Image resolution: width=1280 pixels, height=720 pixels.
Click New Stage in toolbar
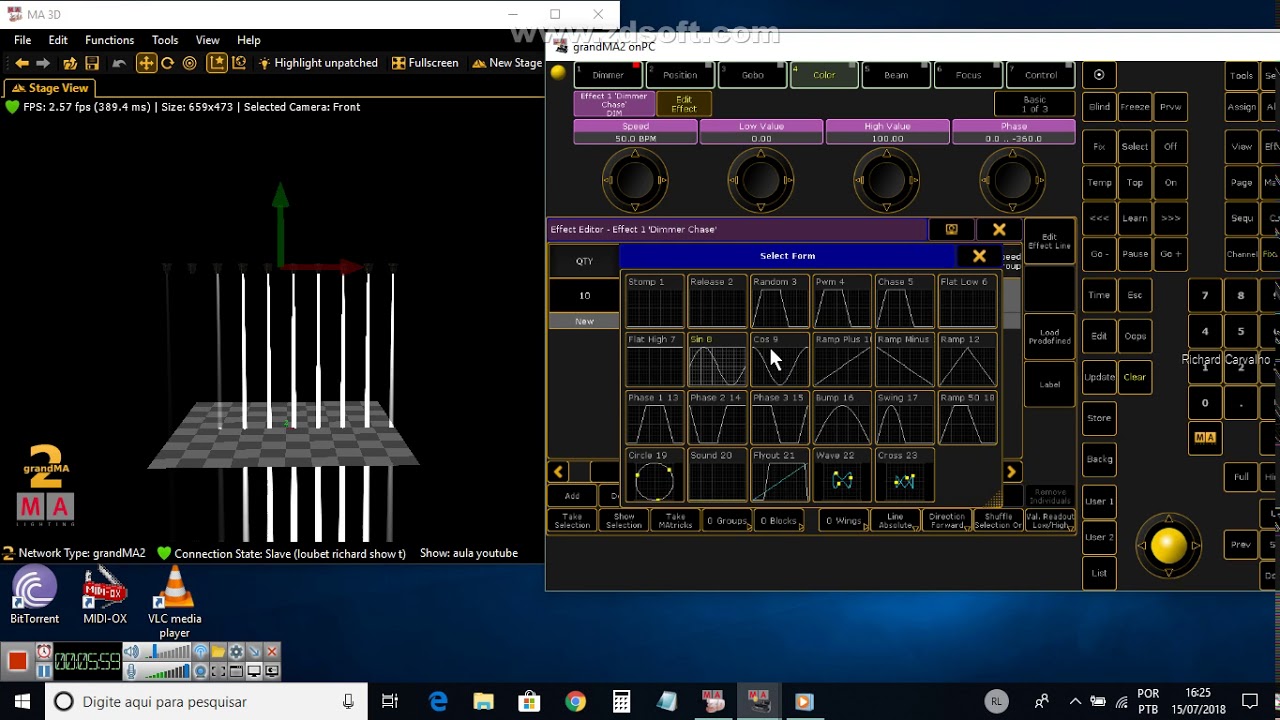(507, 63)
